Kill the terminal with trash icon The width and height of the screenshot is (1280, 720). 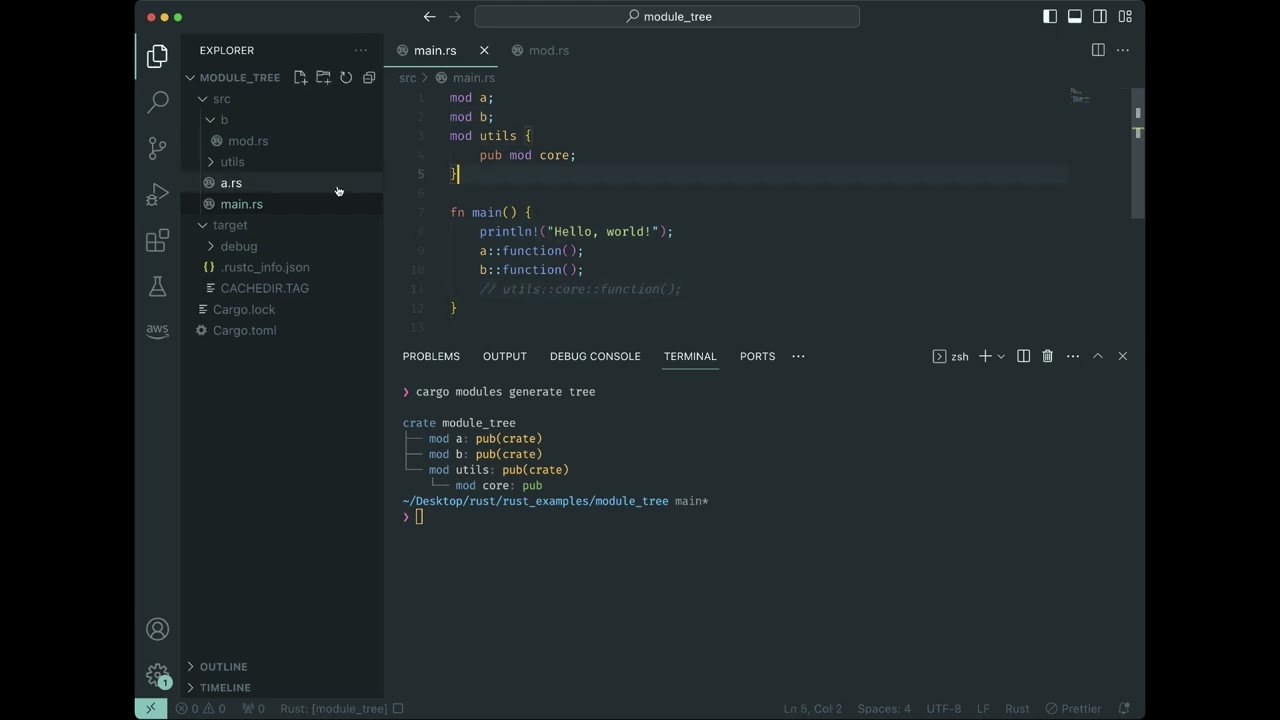pyautogui.click(x=1048, y=356)
